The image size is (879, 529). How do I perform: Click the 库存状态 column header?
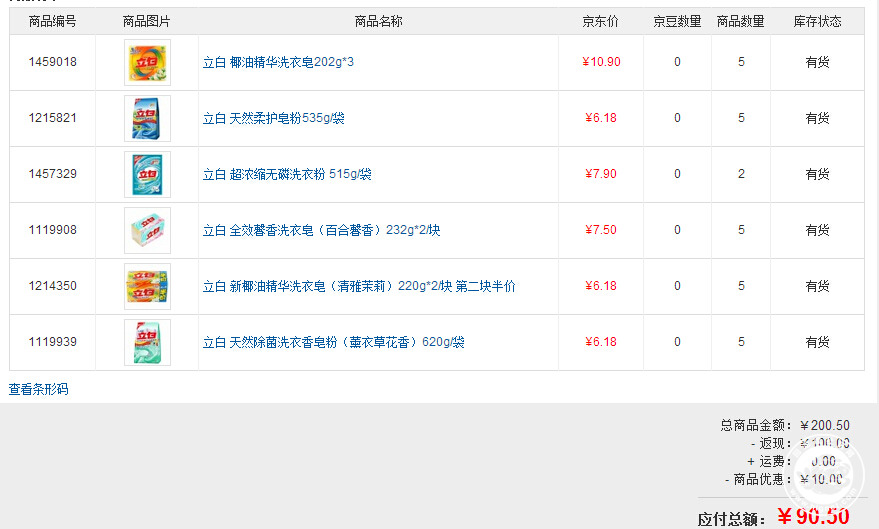coord(817,21)
